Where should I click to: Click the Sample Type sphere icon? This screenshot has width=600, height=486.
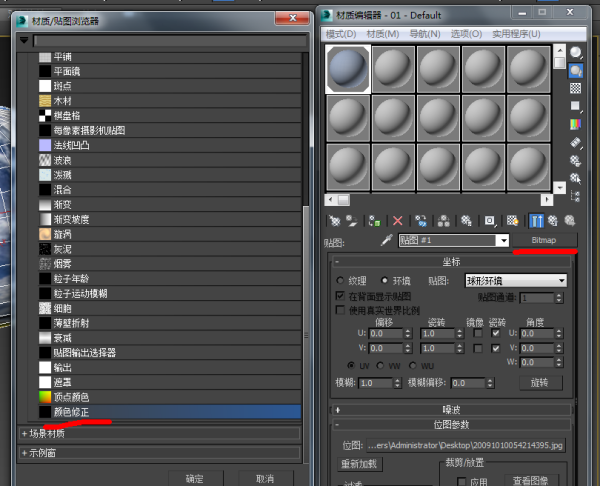tap(576, 52)
